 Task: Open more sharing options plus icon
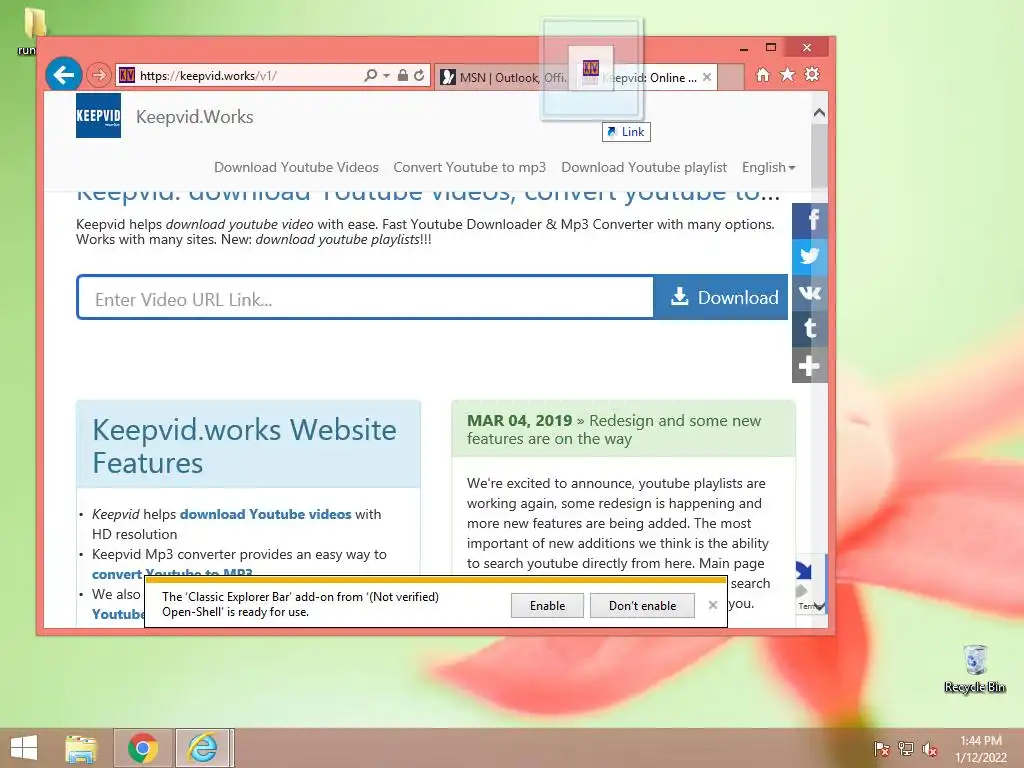pos(810,365)
